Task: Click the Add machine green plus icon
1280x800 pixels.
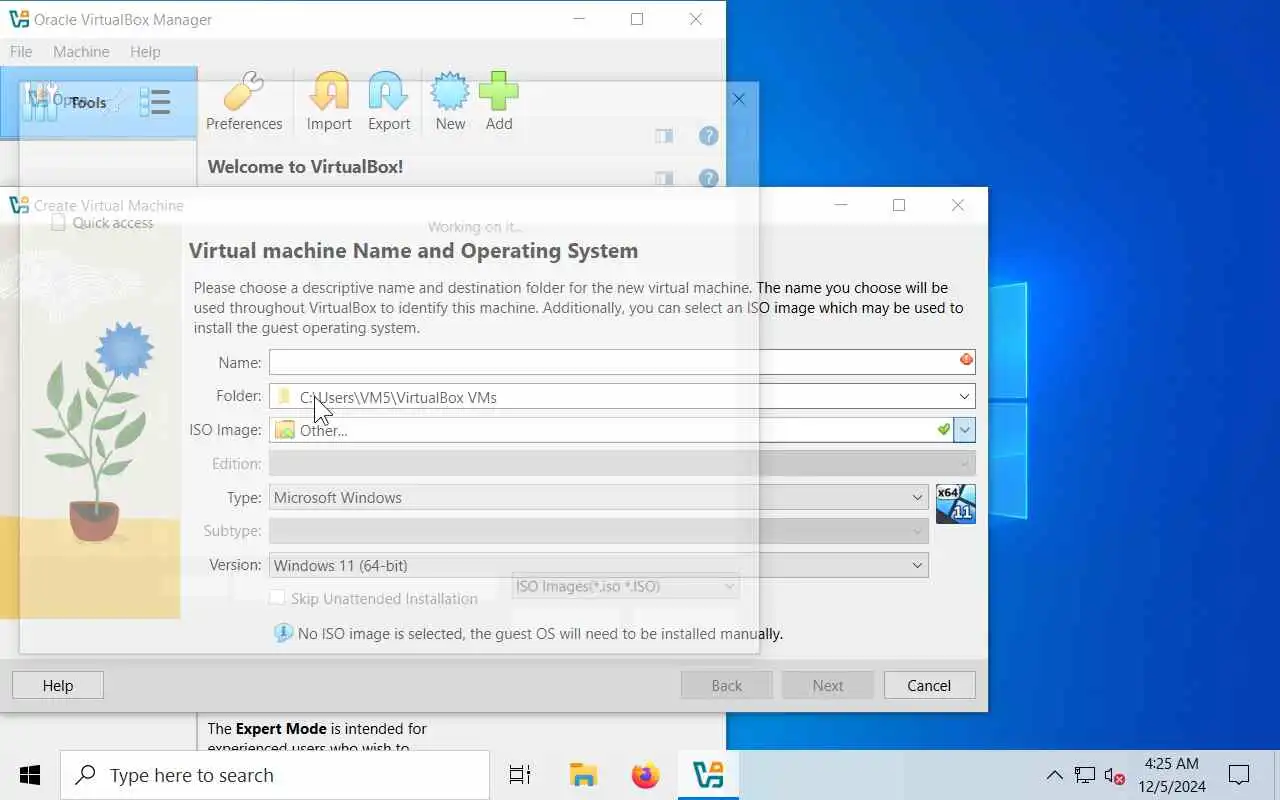Action: 499,102
